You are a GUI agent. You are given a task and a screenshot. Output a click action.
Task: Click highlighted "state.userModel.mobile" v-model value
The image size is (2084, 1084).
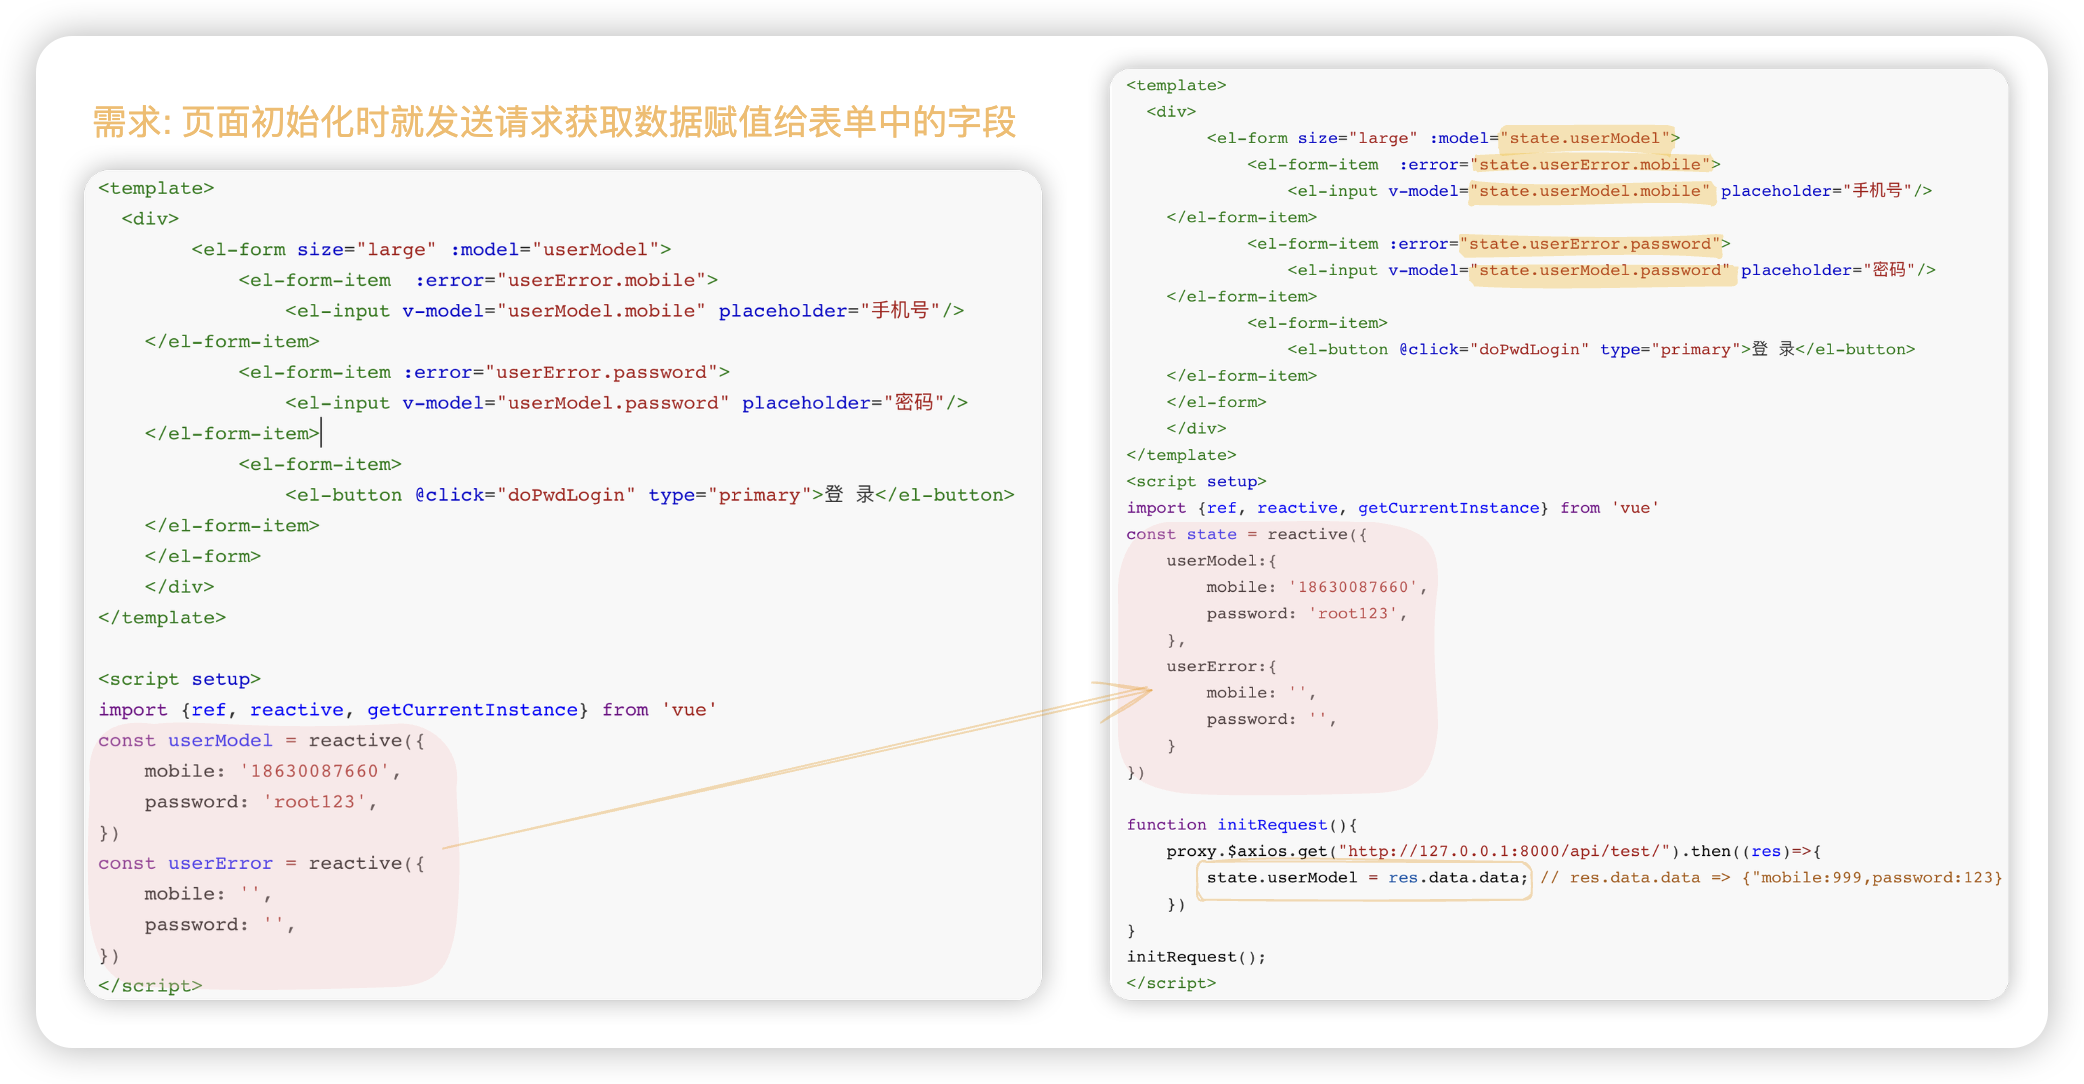coord(1592,191)
